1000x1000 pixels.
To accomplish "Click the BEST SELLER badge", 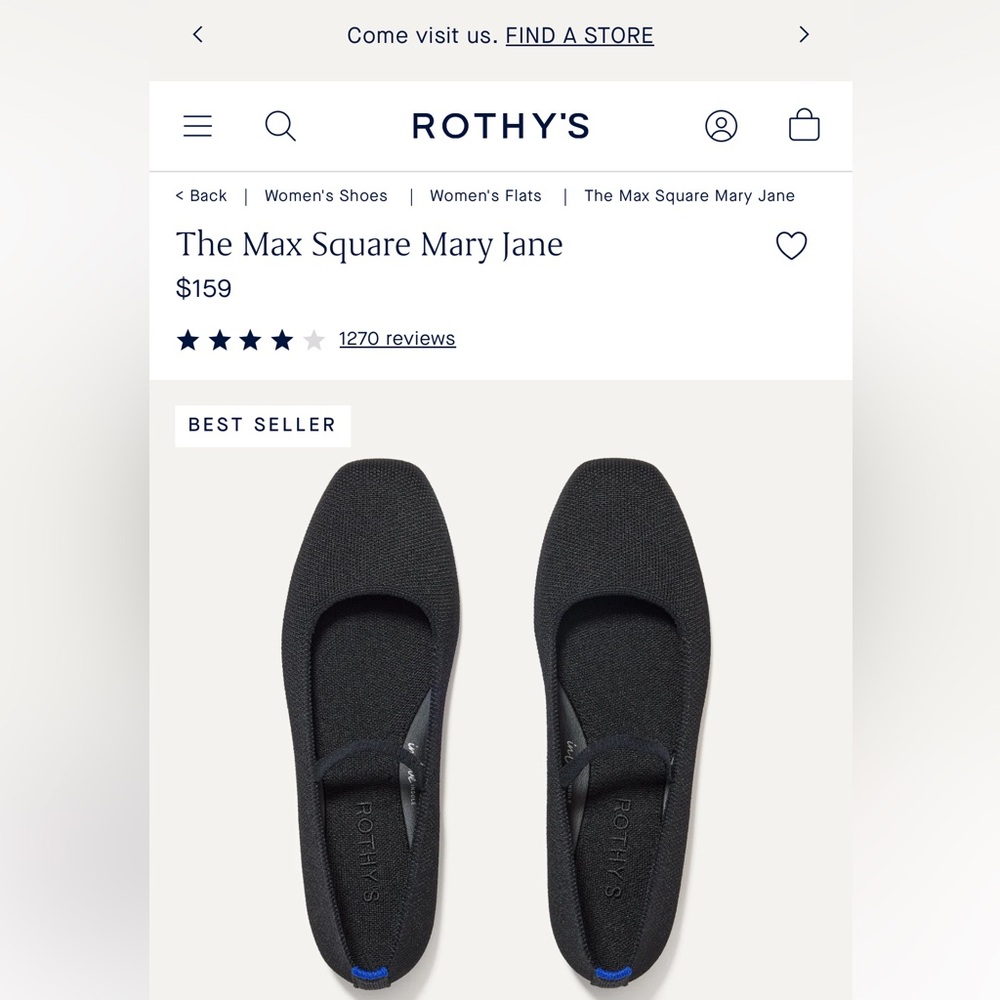I will pos(262,425).
